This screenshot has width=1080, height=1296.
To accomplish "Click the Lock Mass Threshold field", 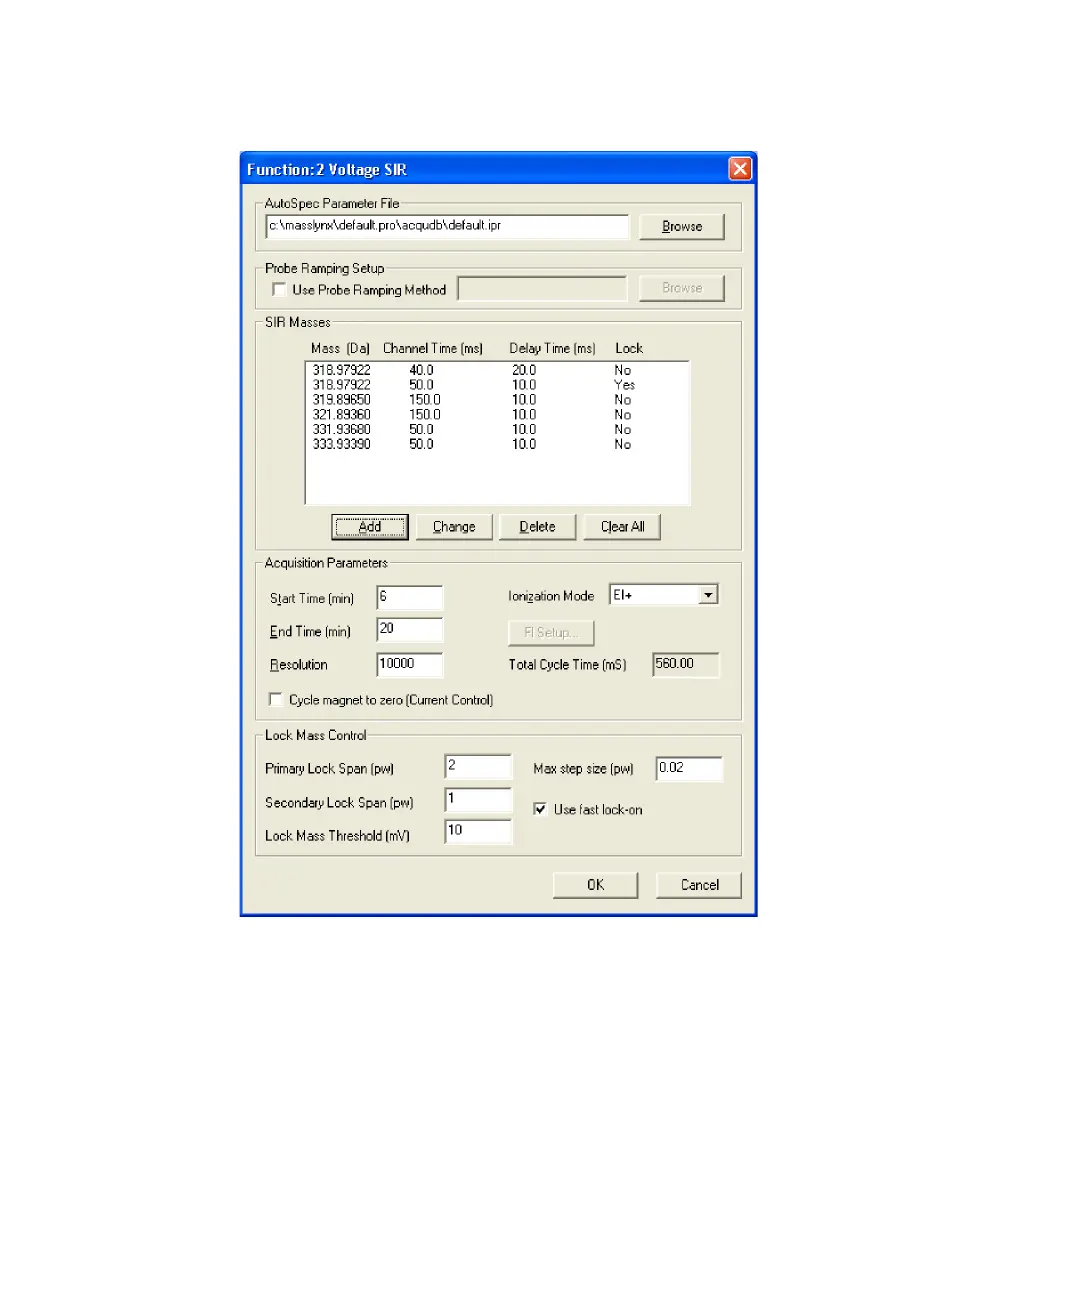I will [478, 832].
